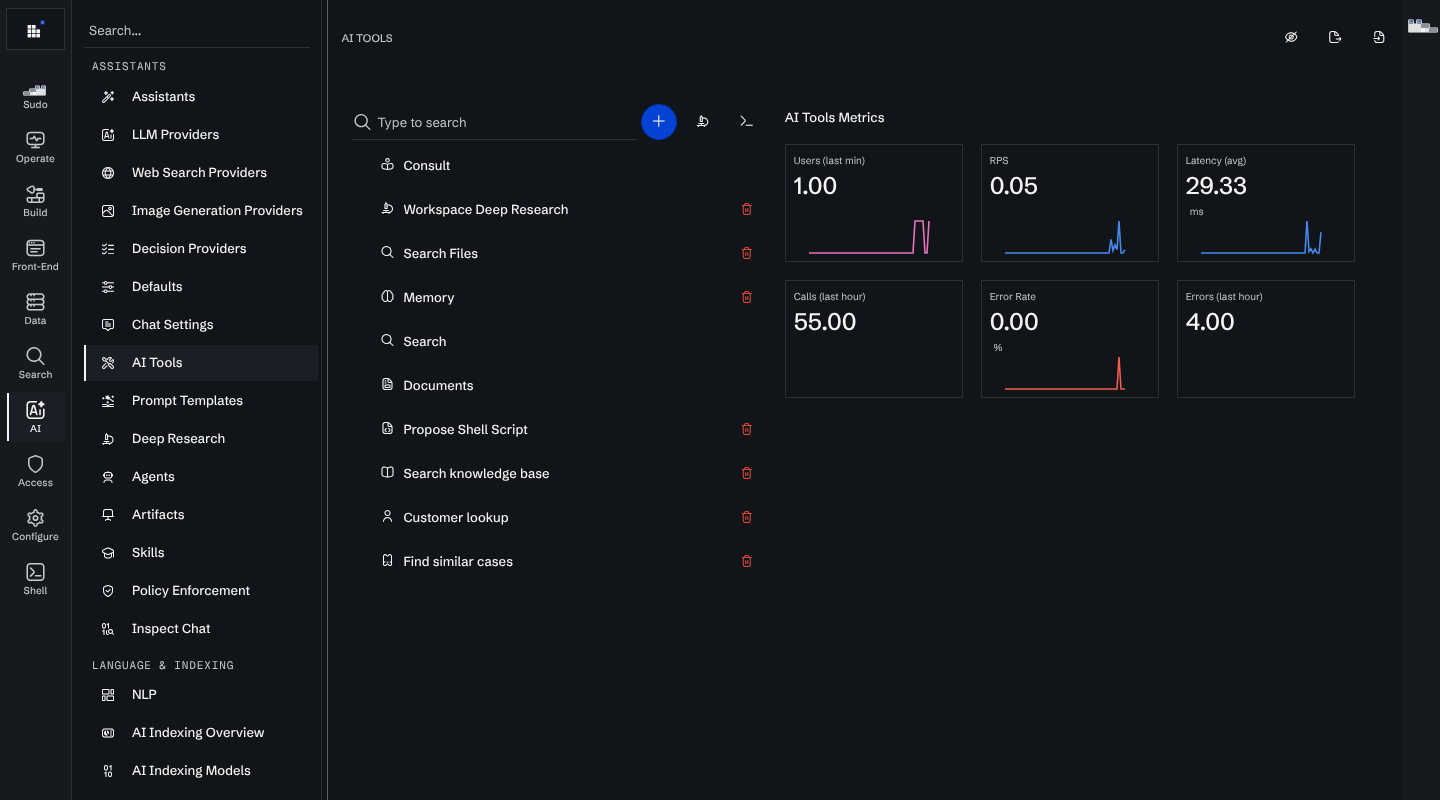Open Image Generation Providers page
Screen dimensions: 1440x800
click(201, 211)
